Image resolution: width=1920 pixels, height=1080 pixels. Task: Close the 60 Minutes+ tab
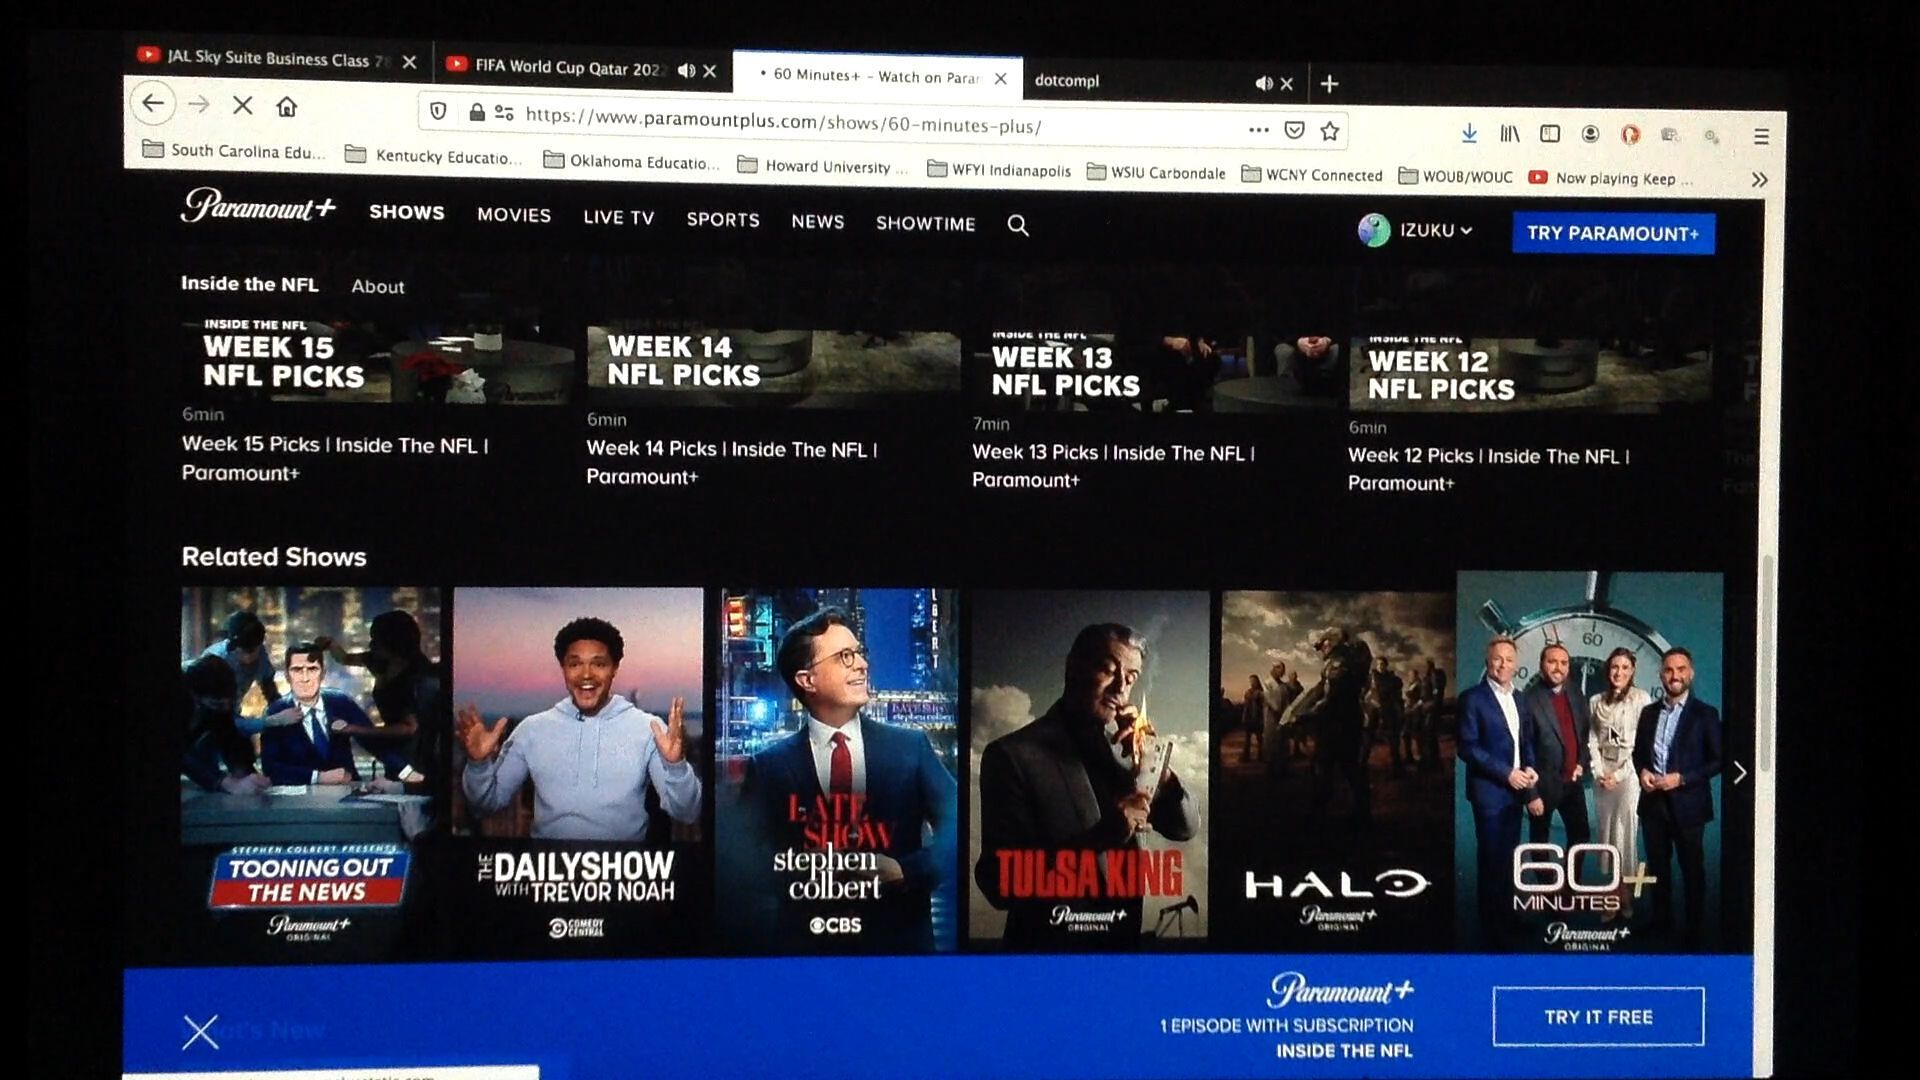click(1001, 79)
